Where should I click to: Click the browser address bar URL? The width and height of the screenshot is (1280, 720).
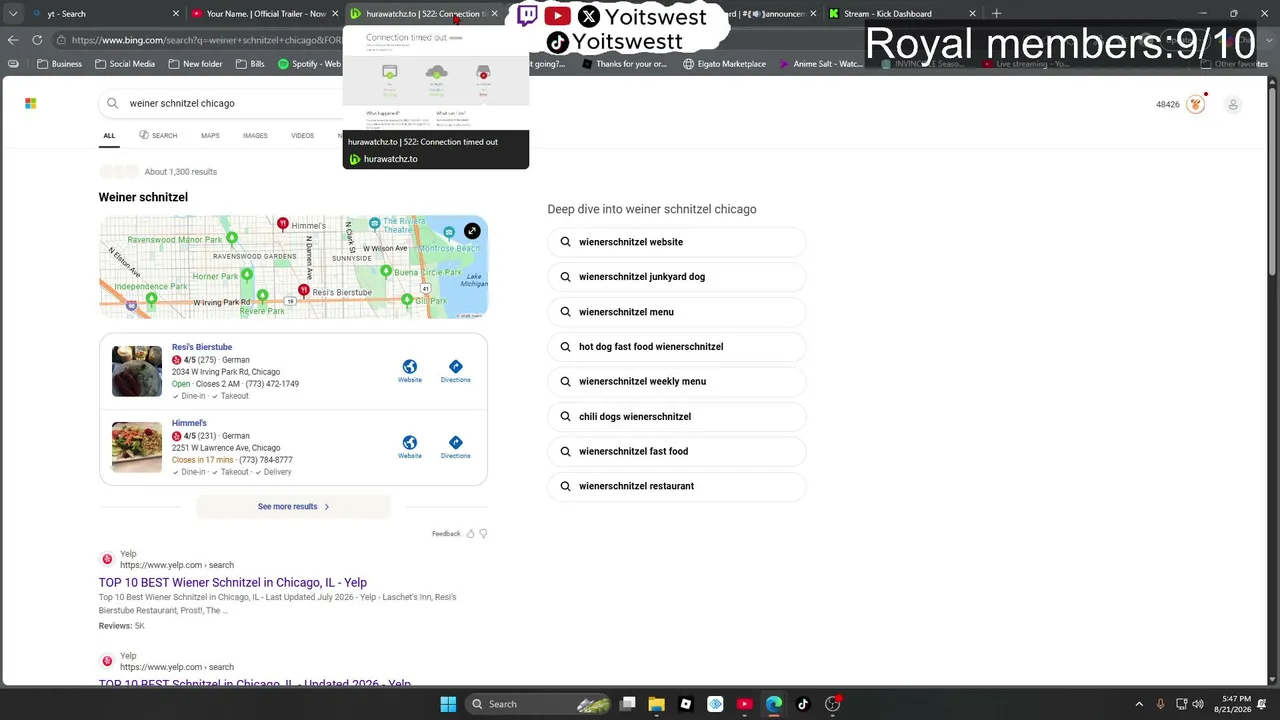tap(205, 40)
